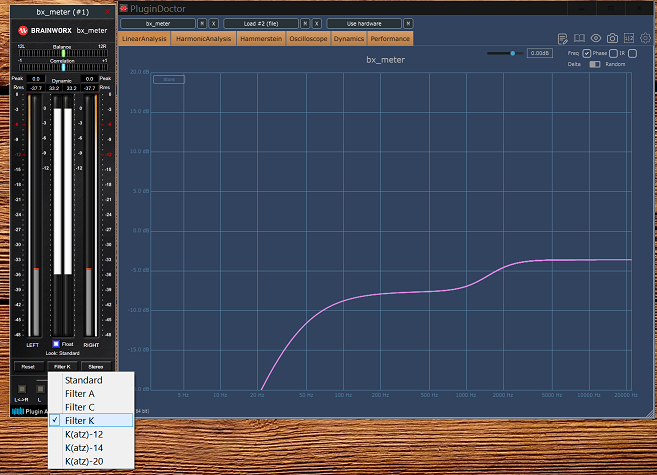Click the M button next to Use hardware
657x475 pixels.
(408, 23)
